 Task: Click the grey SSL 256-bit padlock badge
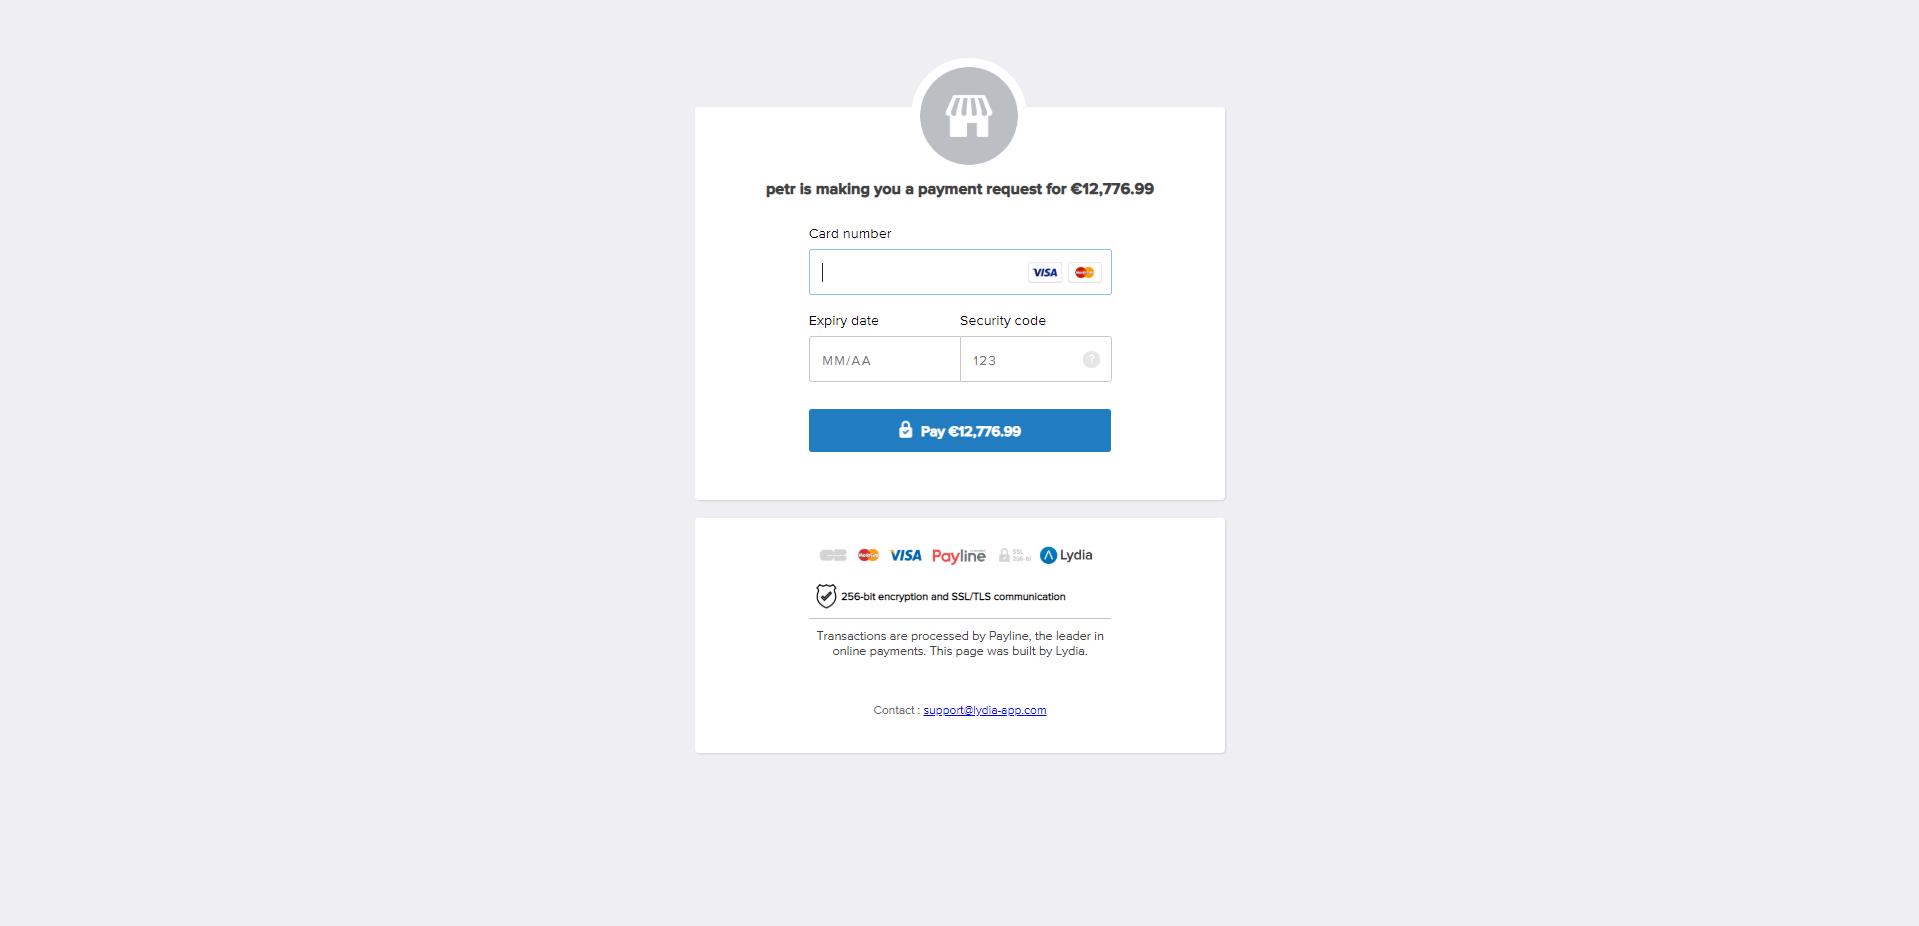pyautogui.click(x=1014, y=555)
